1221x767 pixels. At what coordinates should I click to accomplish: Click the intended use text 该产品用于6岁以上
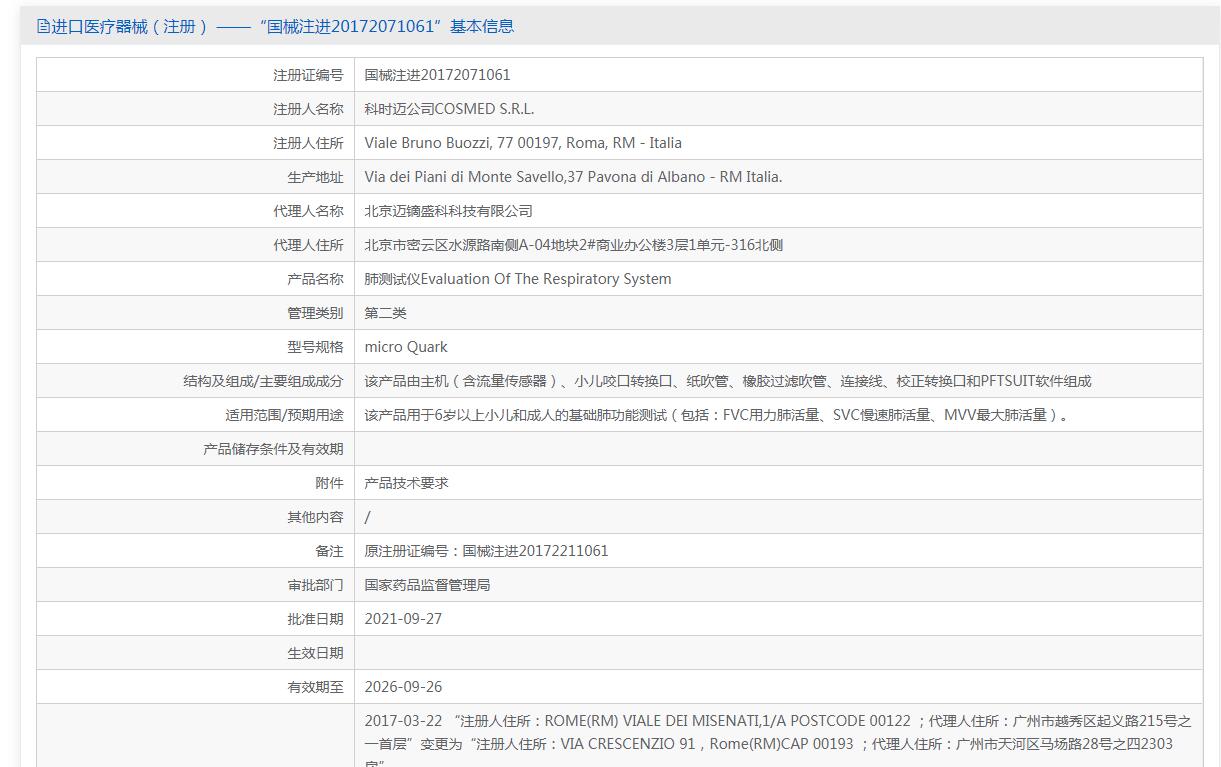[x=717, y=415]
